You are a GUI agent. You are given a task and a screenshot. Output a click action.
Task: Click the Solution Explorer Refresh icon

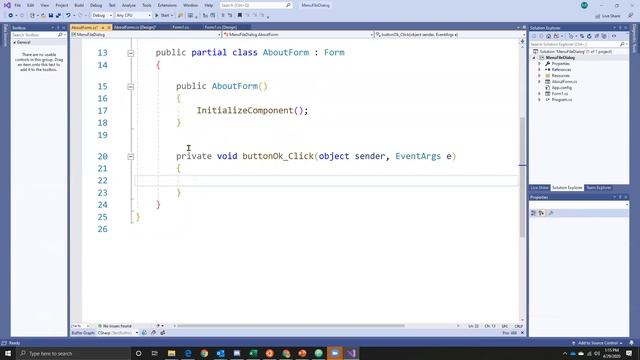pyautogui.click(x=589, y=36)
